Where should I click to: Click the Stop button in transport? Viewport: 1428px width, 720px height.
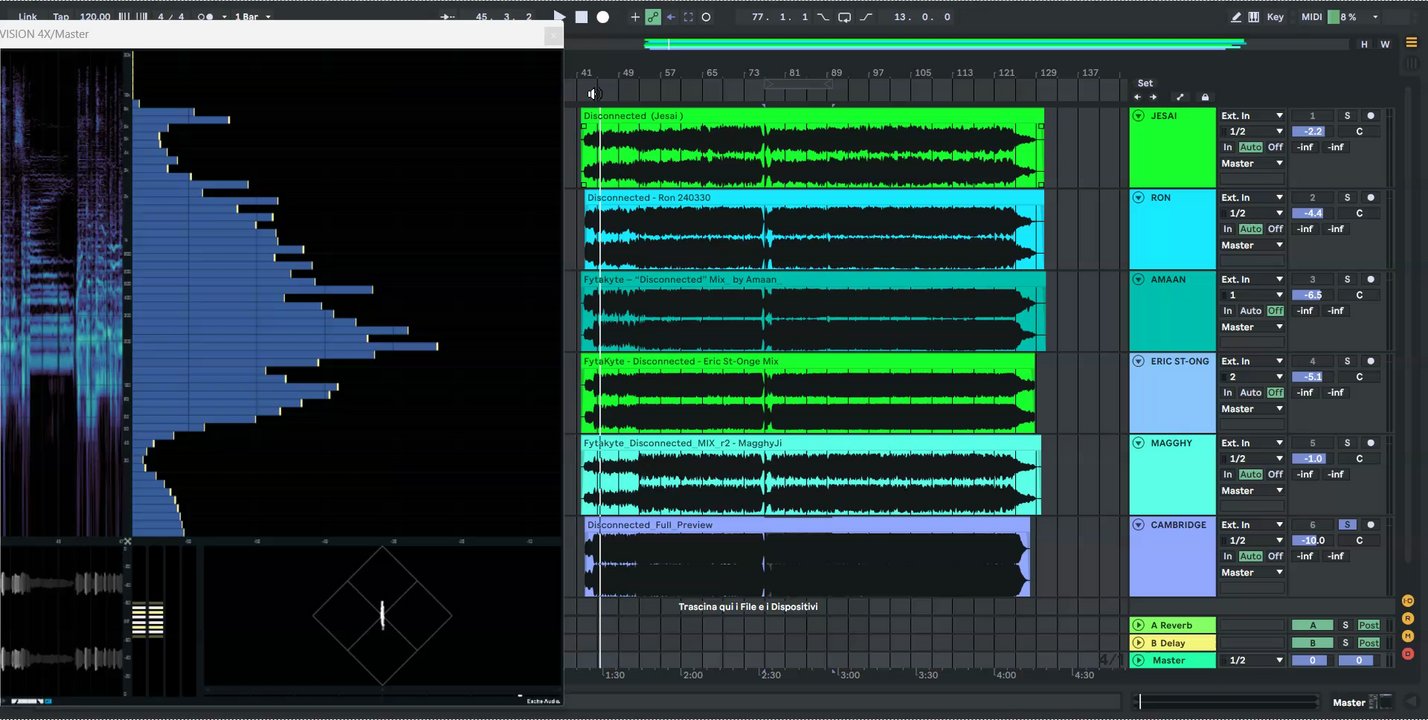(581, 17)
